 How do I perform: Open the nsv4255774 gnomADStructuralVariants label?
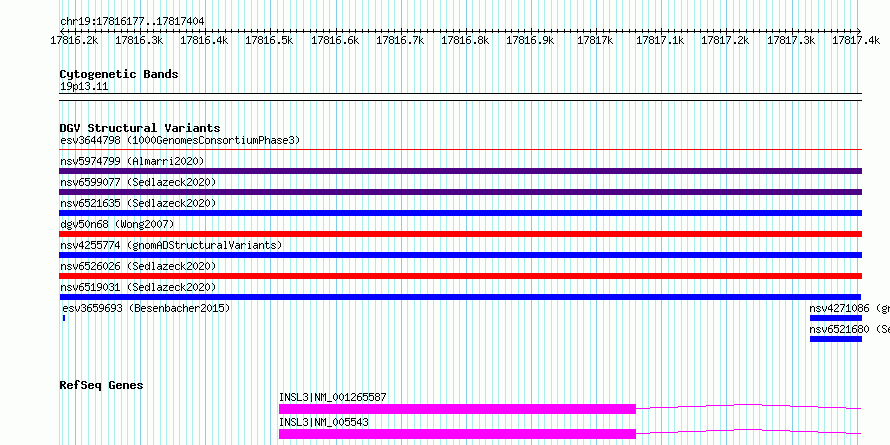coord(171,245)
